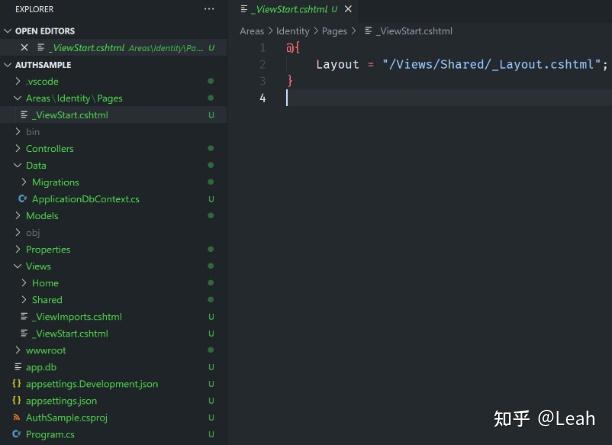This screenshot has height=445, width=612.
Task: Collapse the OPEN EDITORS section
Action: click(7, 31)
